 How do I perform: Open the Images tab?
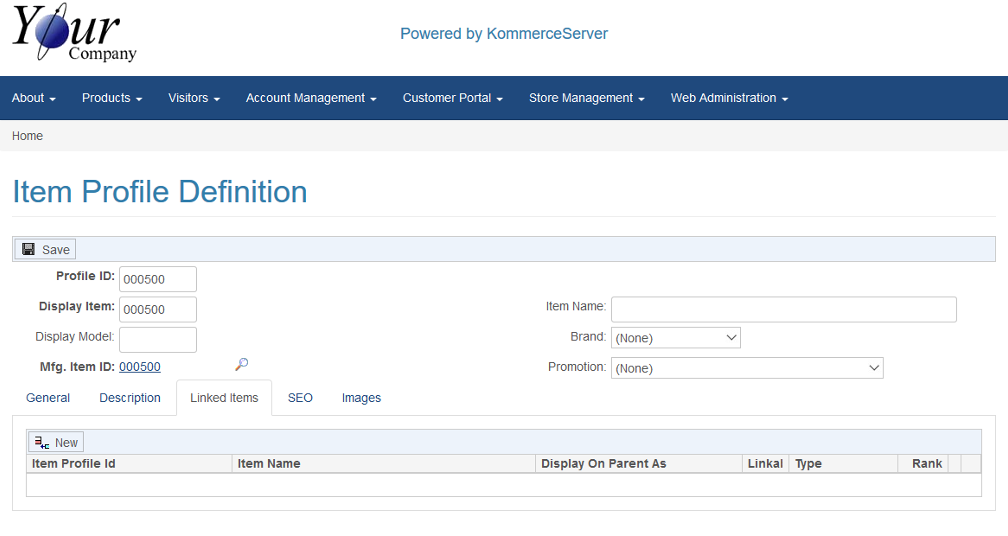click(x=361, y=398)
